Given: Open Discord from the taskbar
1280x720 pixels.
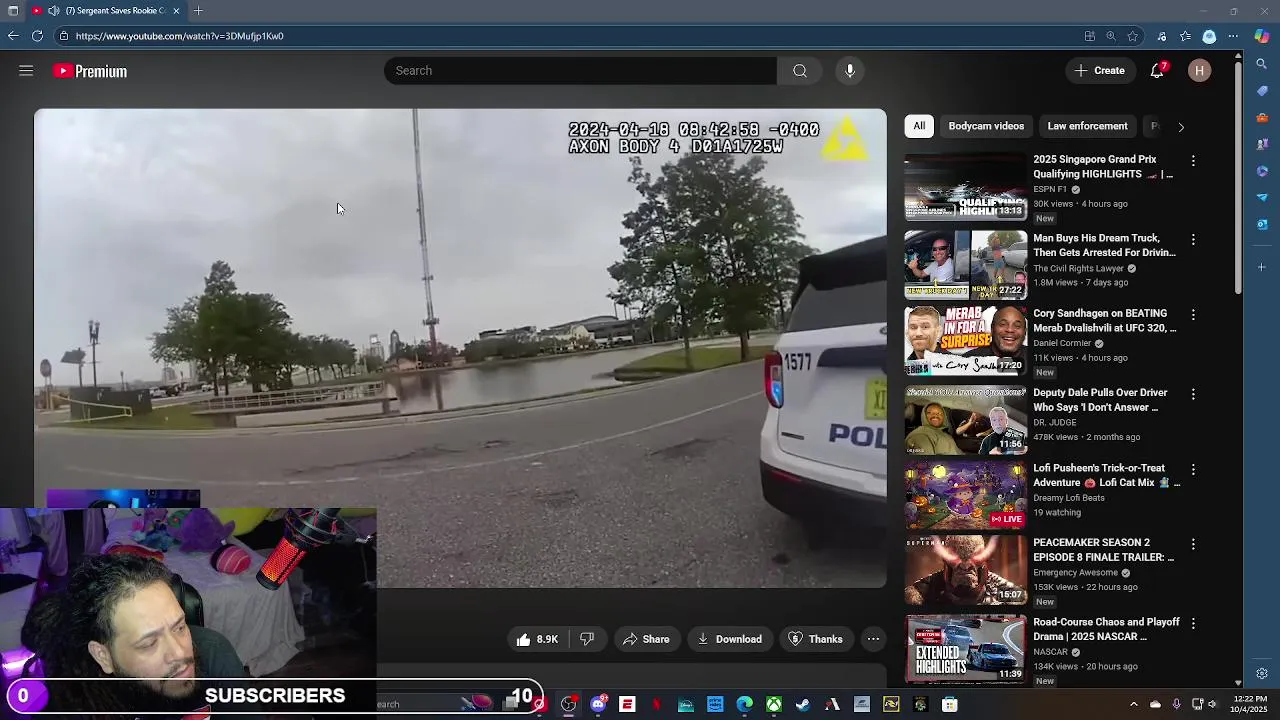Looking at the screenshot, I should pyautogui.click(x=598, y=705).
